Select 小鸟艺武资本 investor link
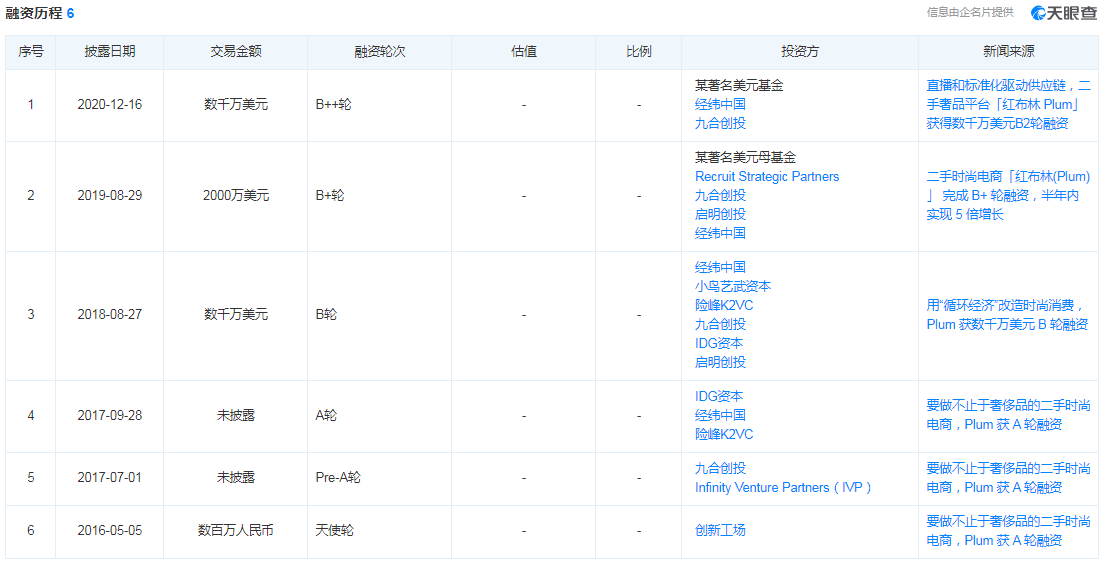 point(733,286)
